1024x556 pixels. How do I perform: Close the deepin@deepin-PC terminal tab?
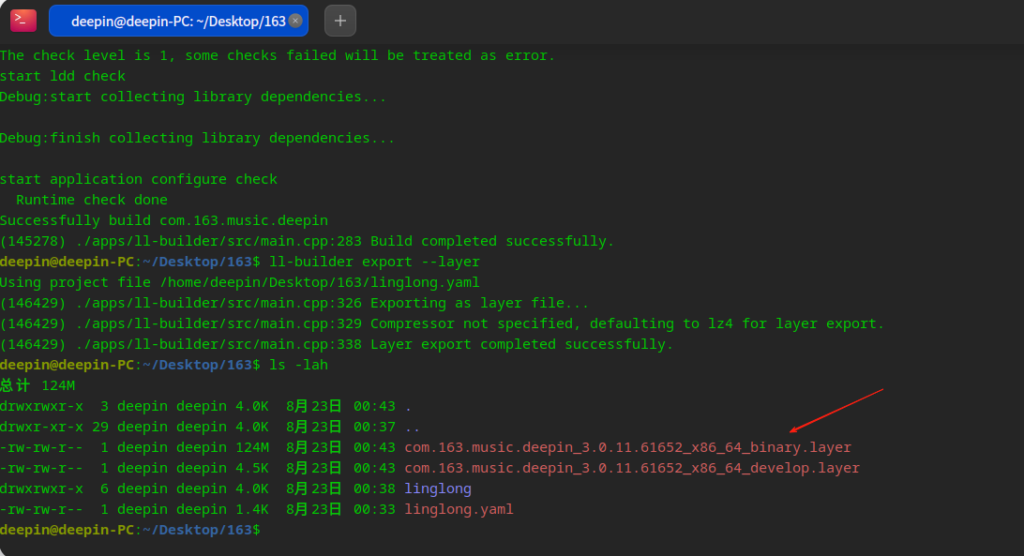295,20
